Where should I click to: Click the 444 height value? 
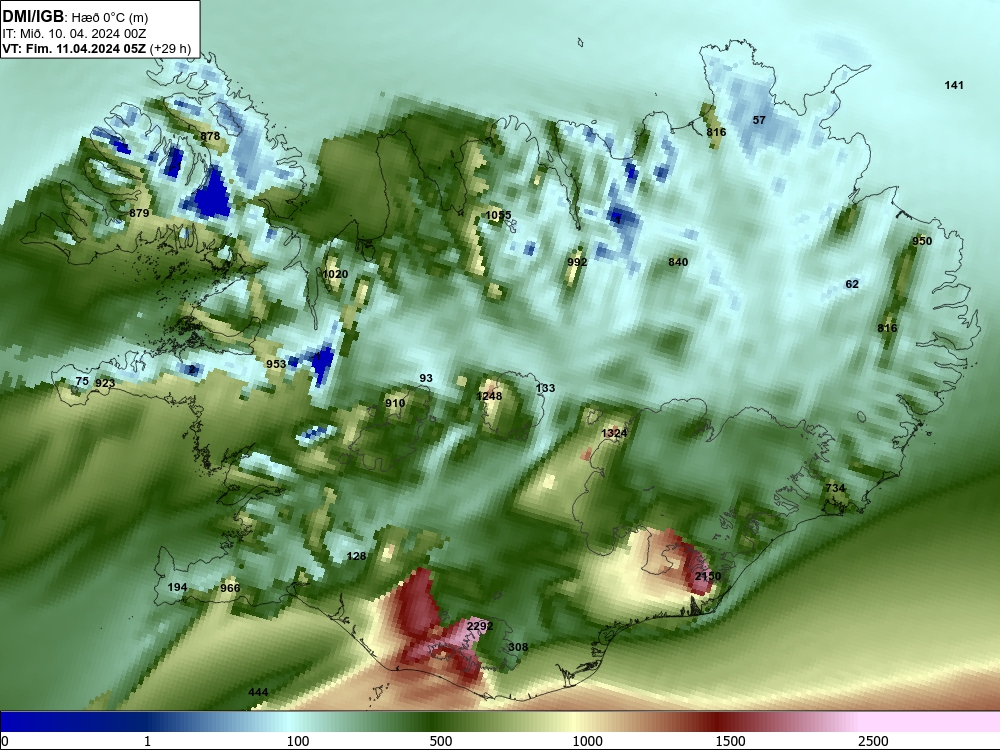pos(258,692)
